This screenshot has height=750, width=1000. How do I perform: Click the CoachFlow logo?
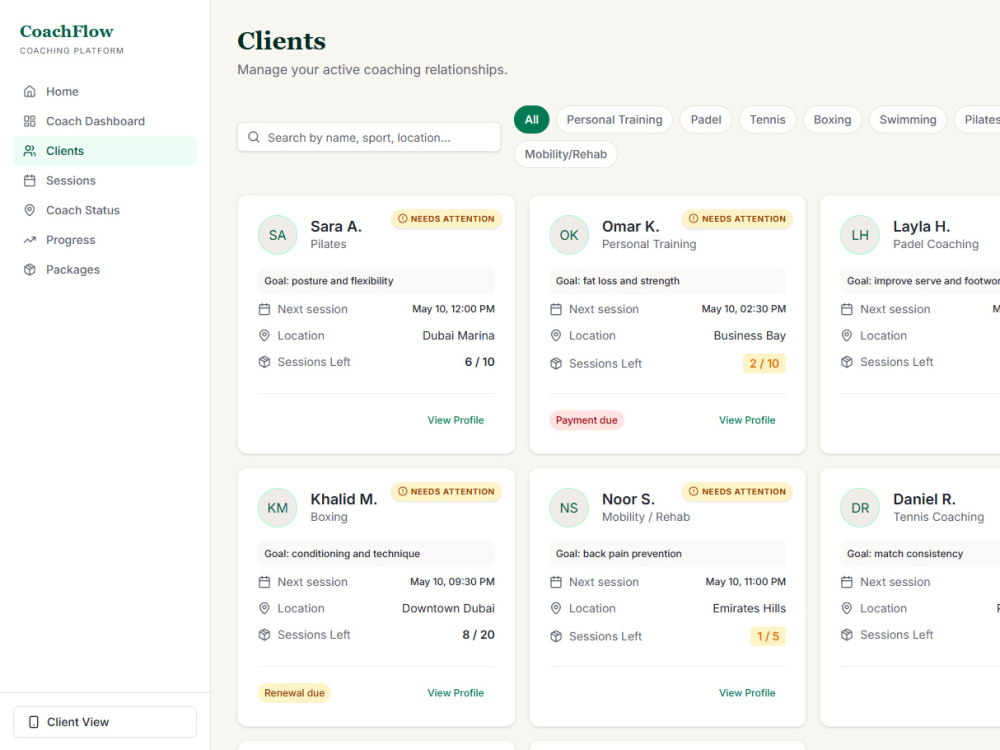pos(66,31)
